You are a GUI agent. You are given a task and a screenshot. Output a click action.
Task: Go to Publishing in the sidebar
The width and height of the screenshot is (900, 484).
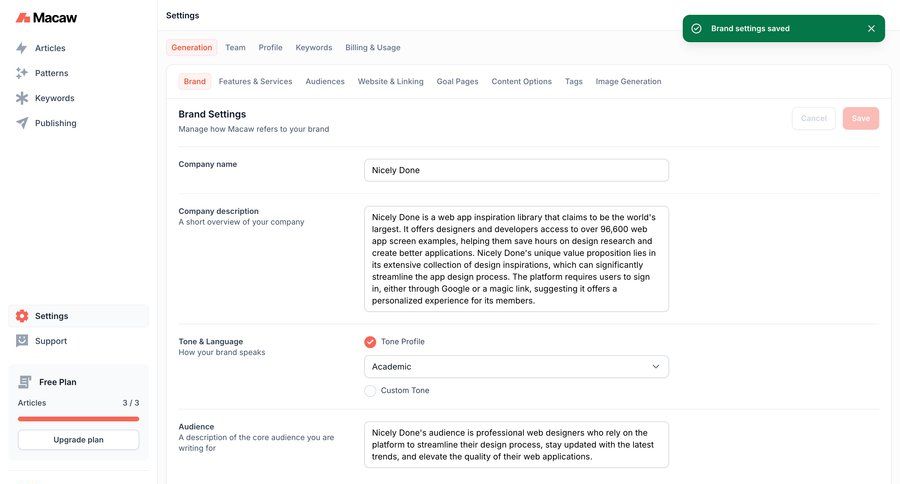pyautogui.click(x=56, y=123)
